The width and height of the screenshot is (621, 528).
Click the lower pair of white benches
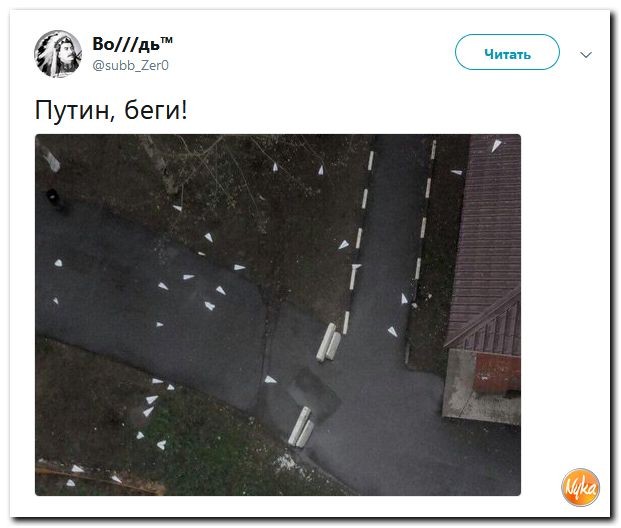point(301,427)
